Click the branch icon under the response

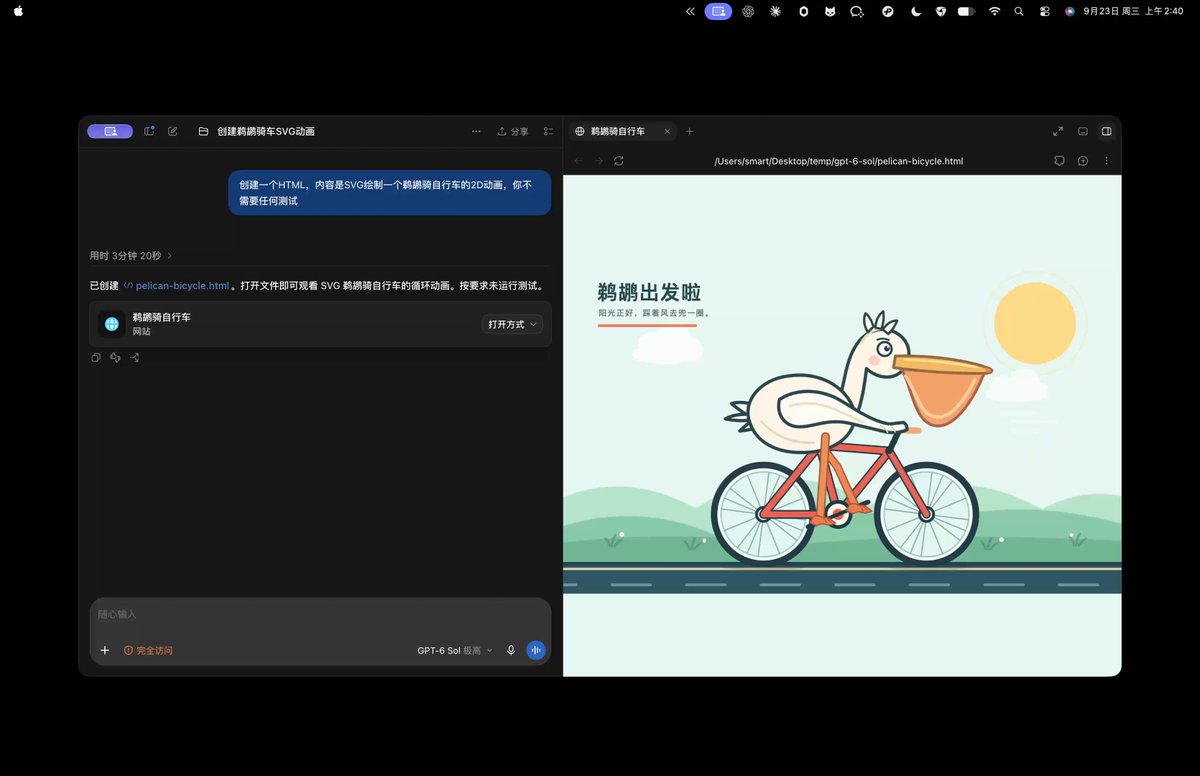click(135, 357)
